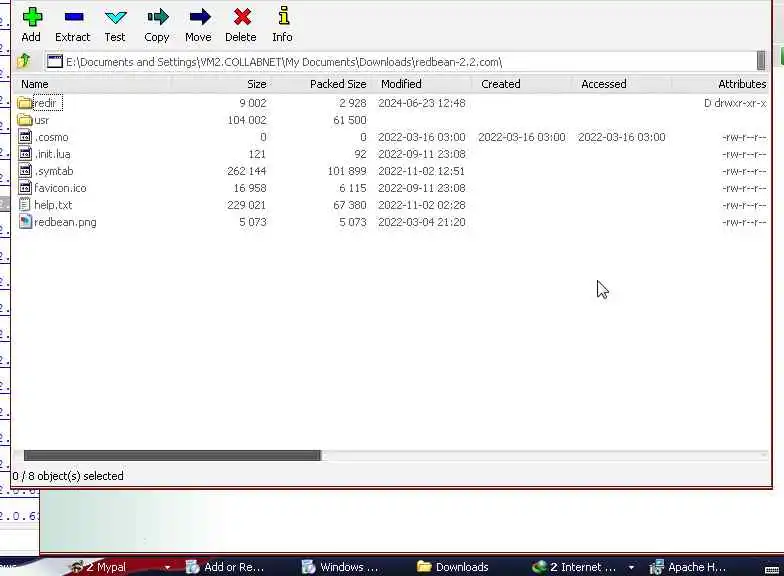Expand Mypal taskbar group arrow

tap(167, 567)
